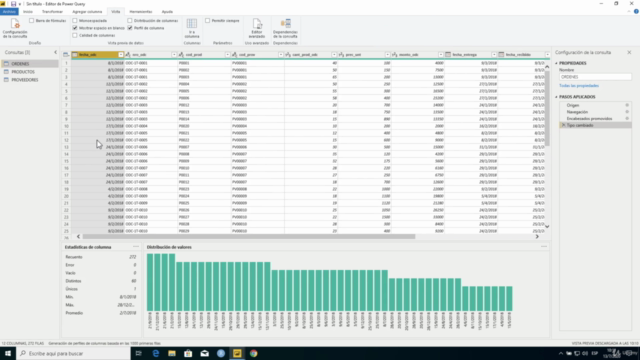
Task: Click the number type icon of cant_prod_odc column
Action: point(288,54)
